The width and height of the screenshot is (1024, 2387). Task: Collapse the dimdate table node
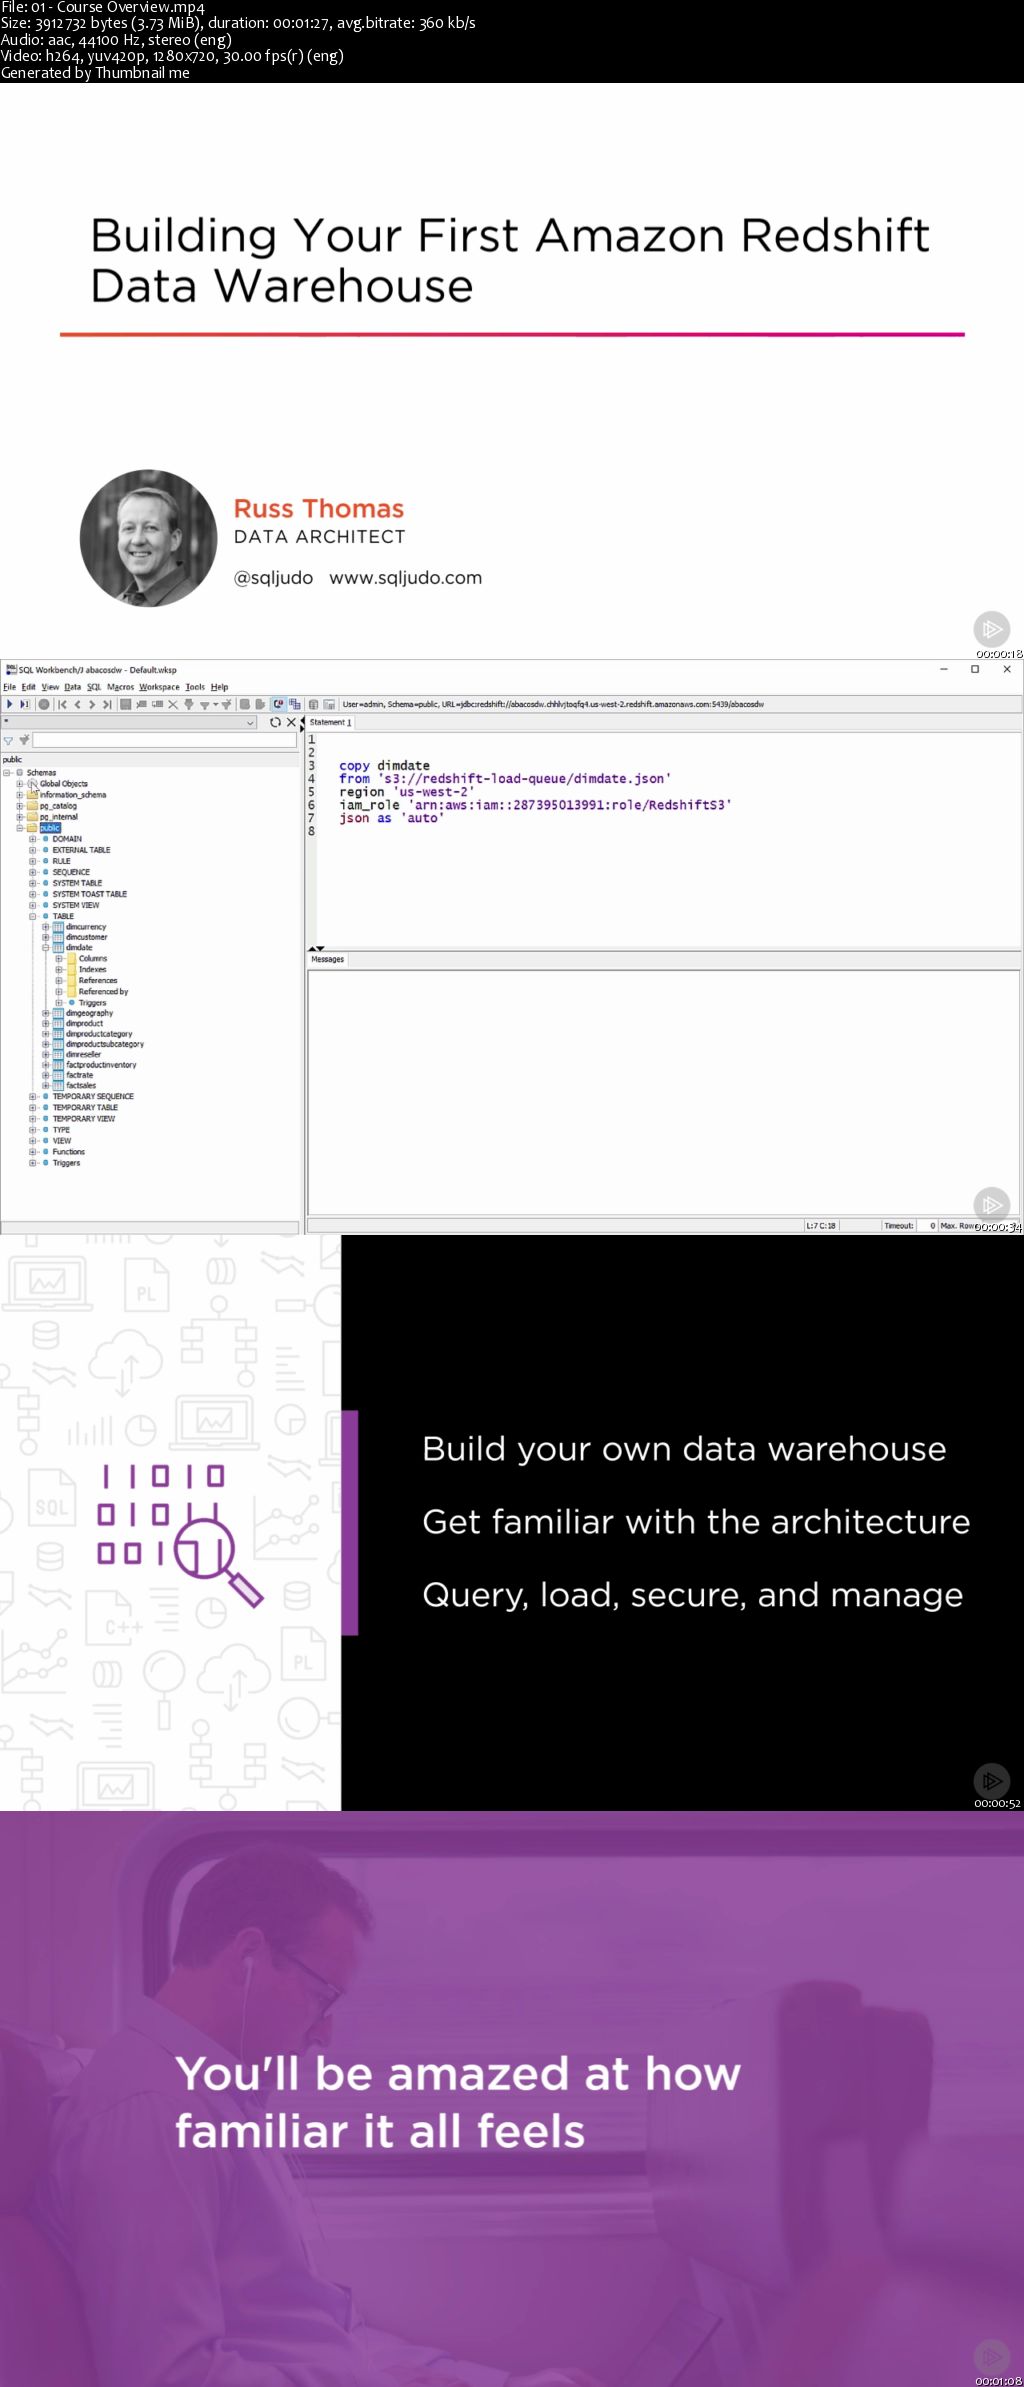(46, 948)
